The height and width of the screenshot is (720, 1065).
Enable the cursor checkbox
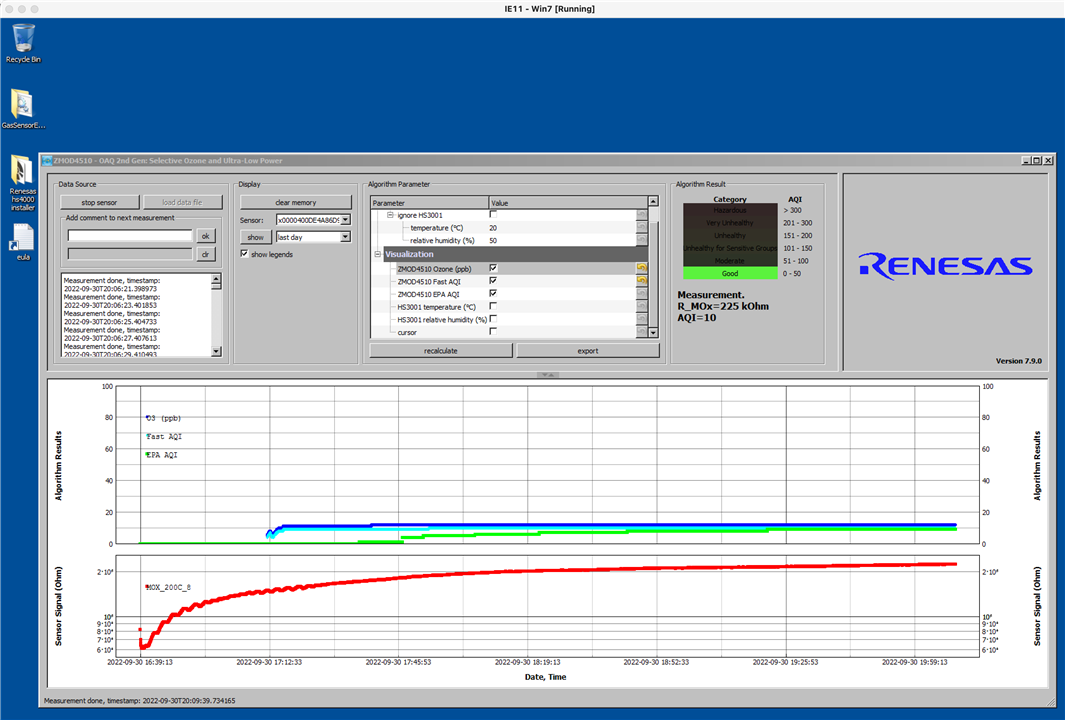(x=493, y=331)
